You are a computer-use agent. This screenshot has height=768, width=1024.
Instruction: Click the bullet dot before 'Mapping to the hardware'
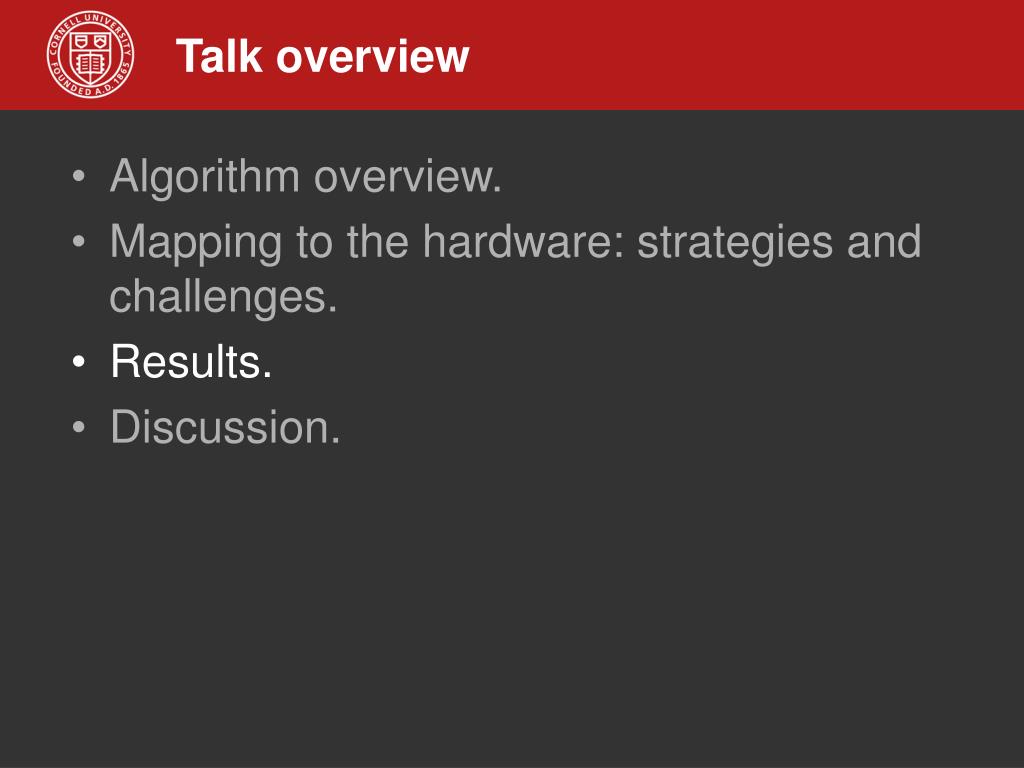pos(79,242)
